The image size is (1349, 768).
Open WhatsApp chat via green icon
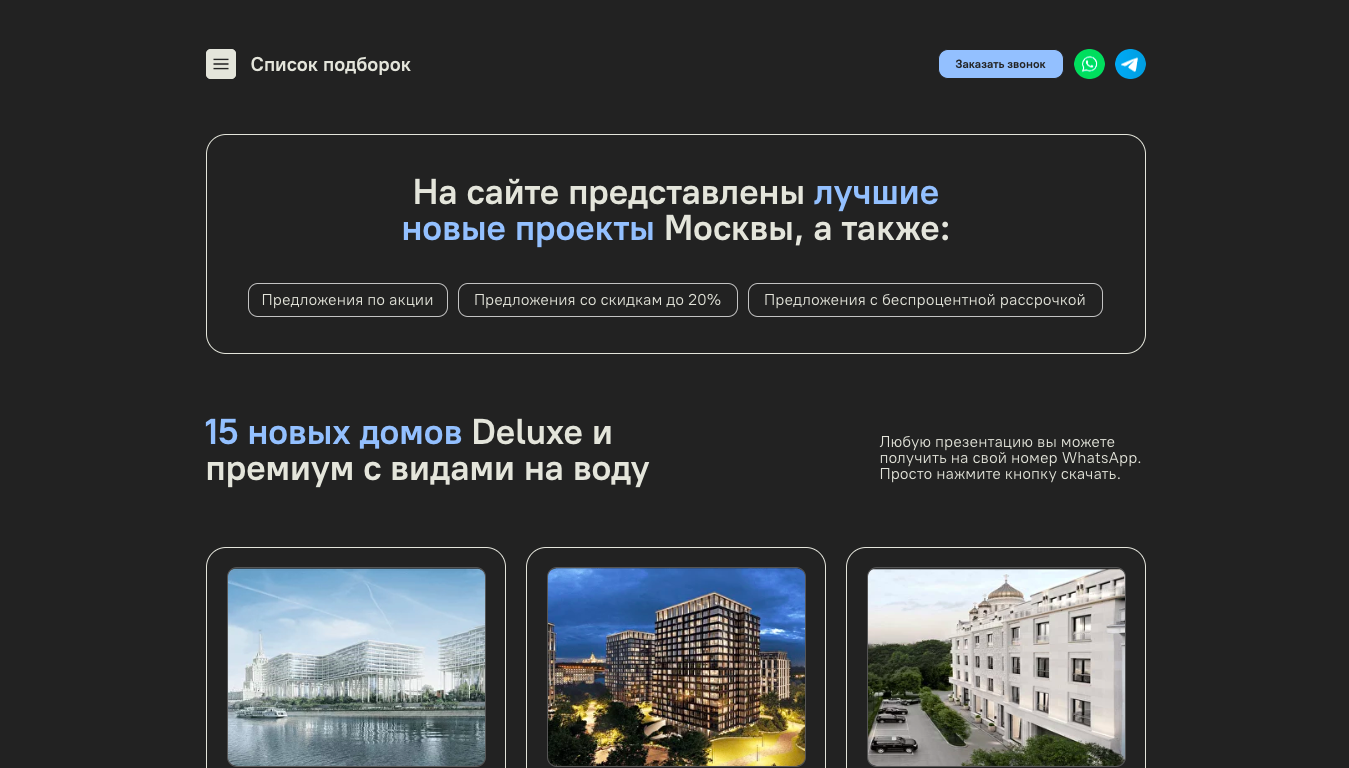[x=1089, y=64]
